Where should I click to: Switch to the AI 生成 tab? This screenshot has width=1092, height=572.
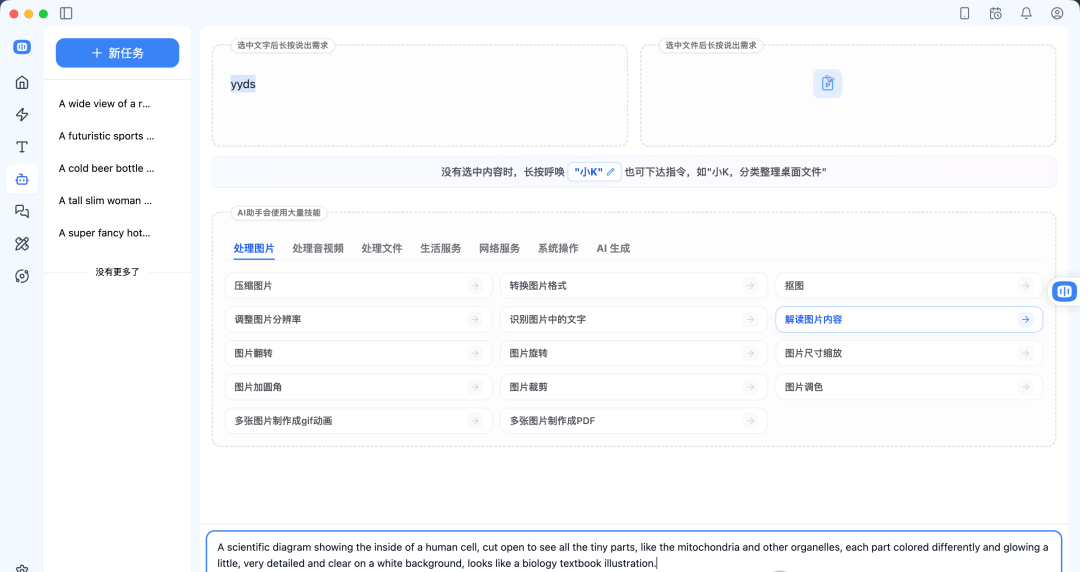tap(613, 248)
